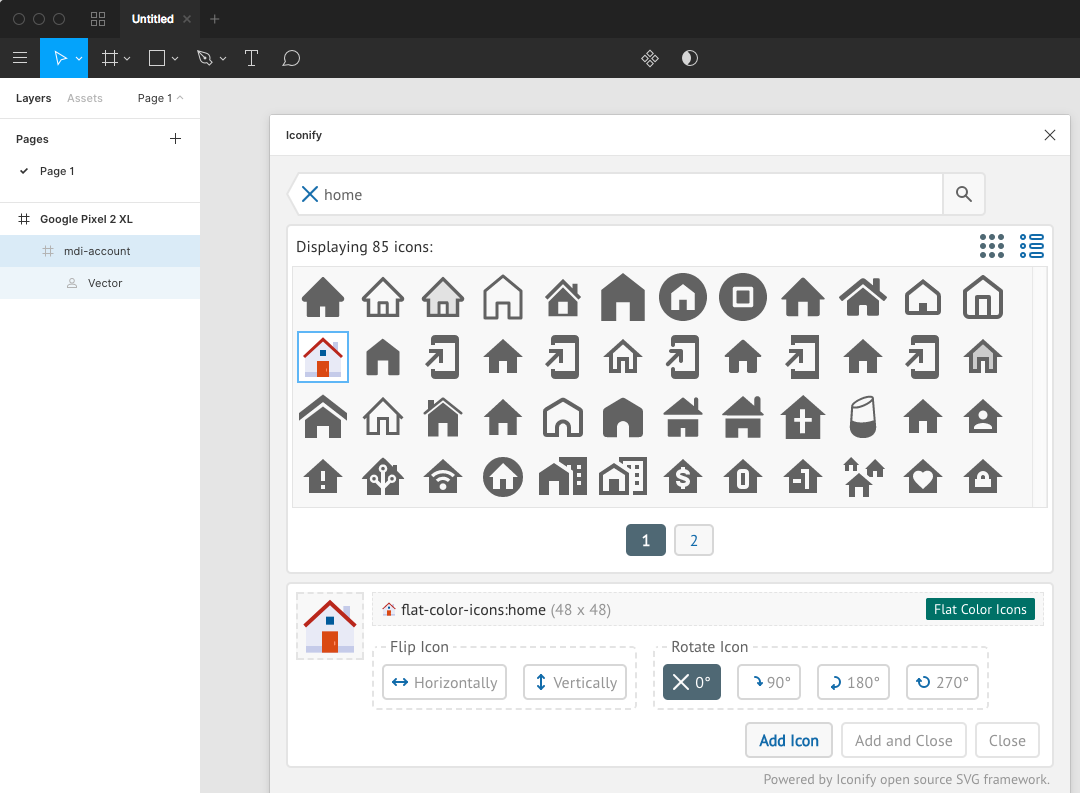This screenshot has height=793, width=1080.
Task: Click the large home icon preview
Action: click(330, 626)
